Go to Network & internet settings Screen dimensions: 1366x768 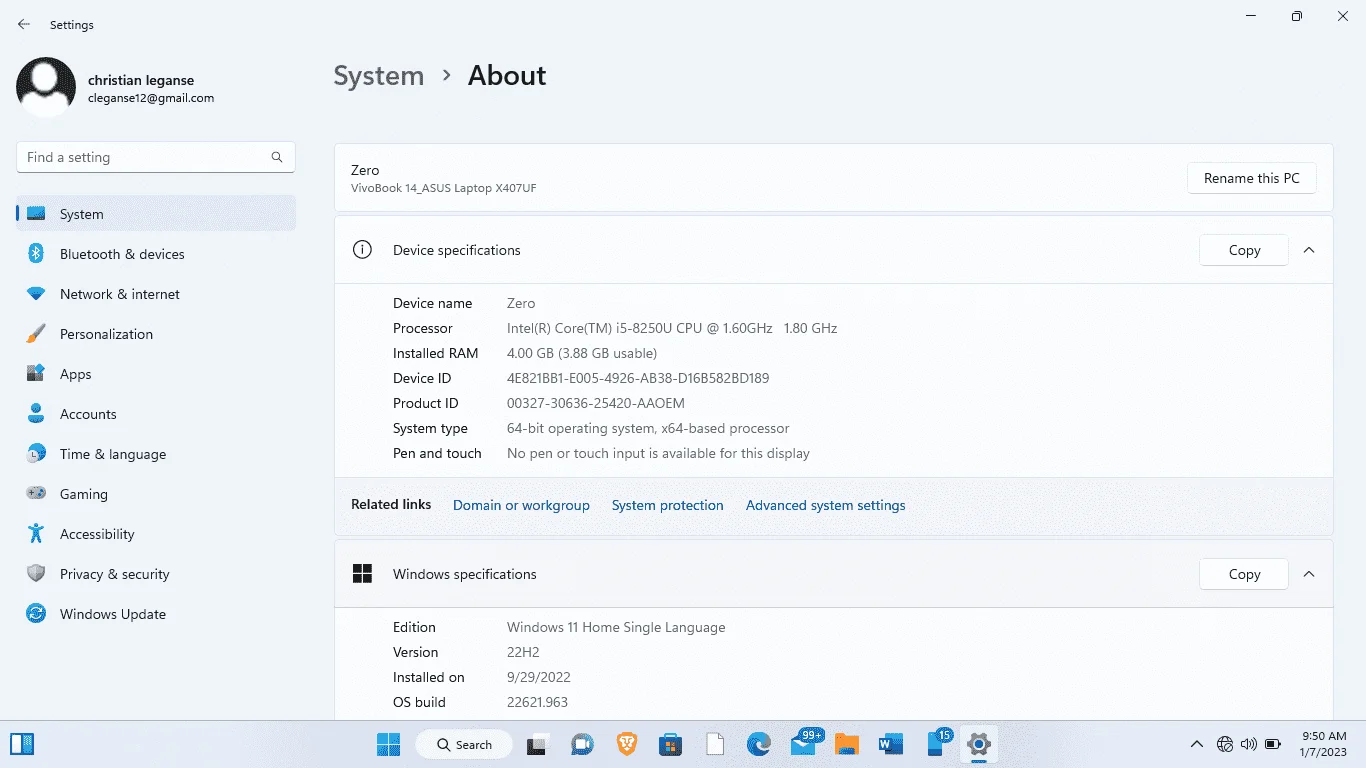point(156,294)
